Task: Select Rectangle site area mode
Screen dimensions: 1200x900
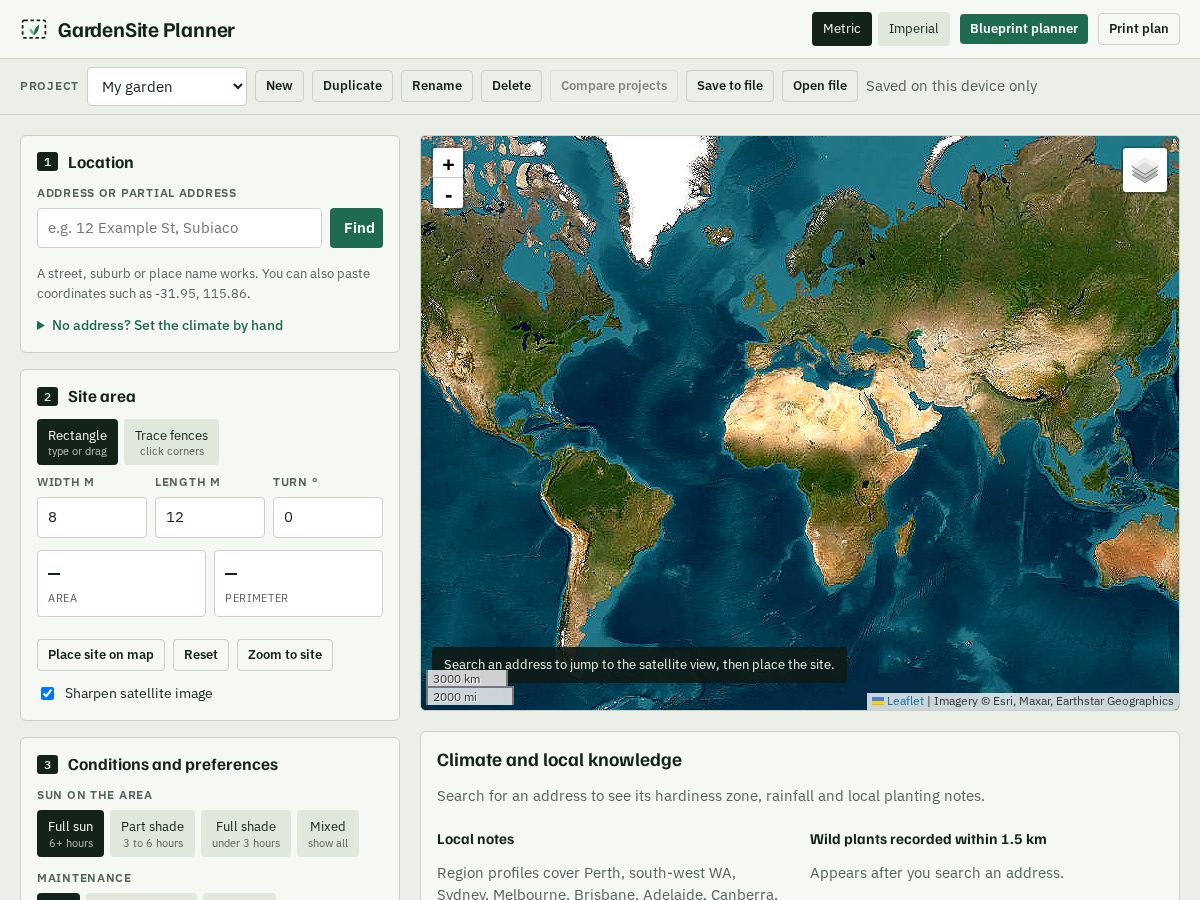Action: pos(77,442)
